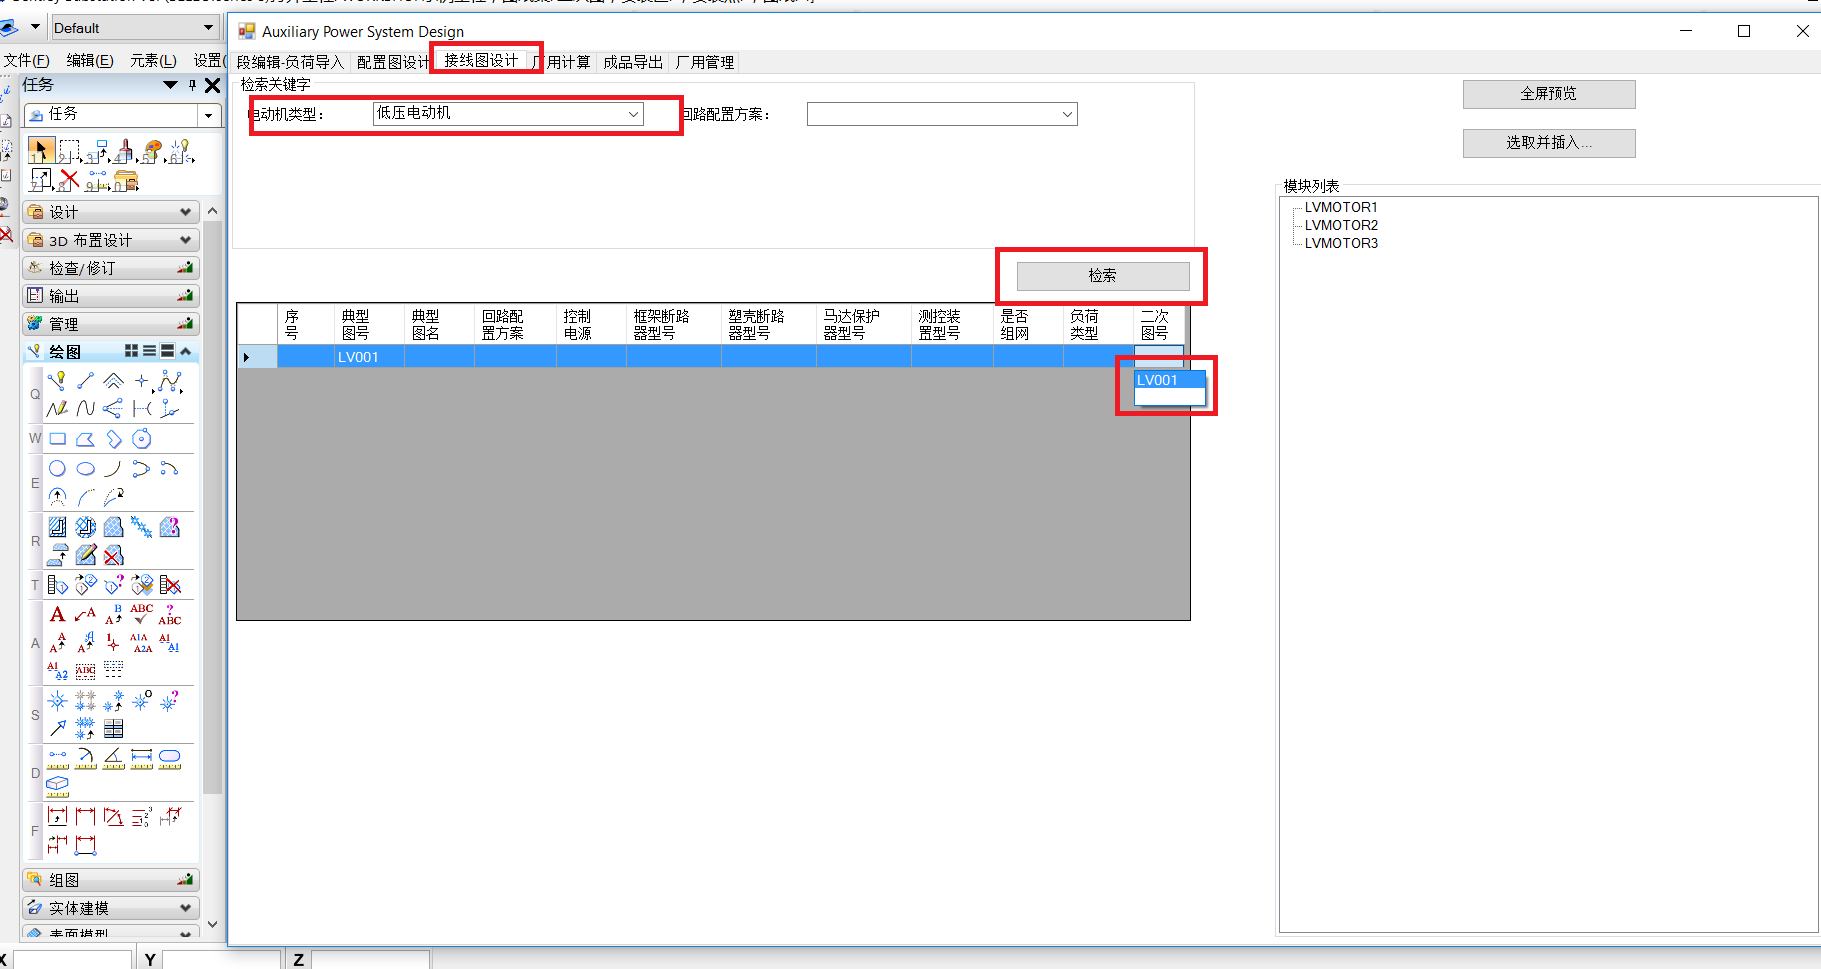Choose the Measure Area tool

(169, 759)
